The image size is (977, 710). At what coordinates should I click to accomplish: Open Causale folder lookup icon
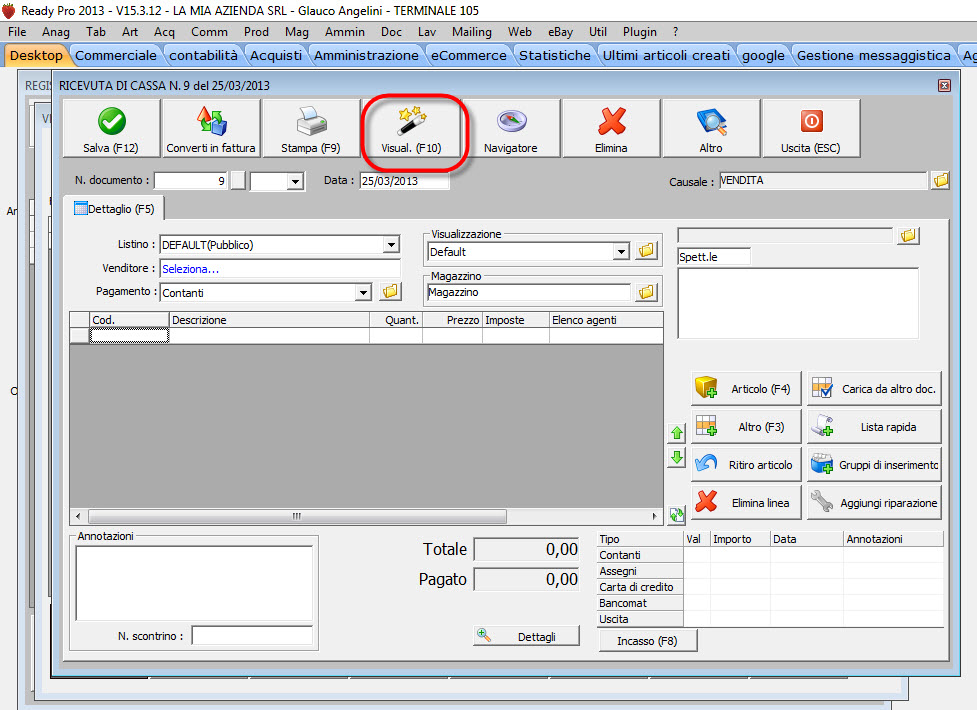(941, 181)
